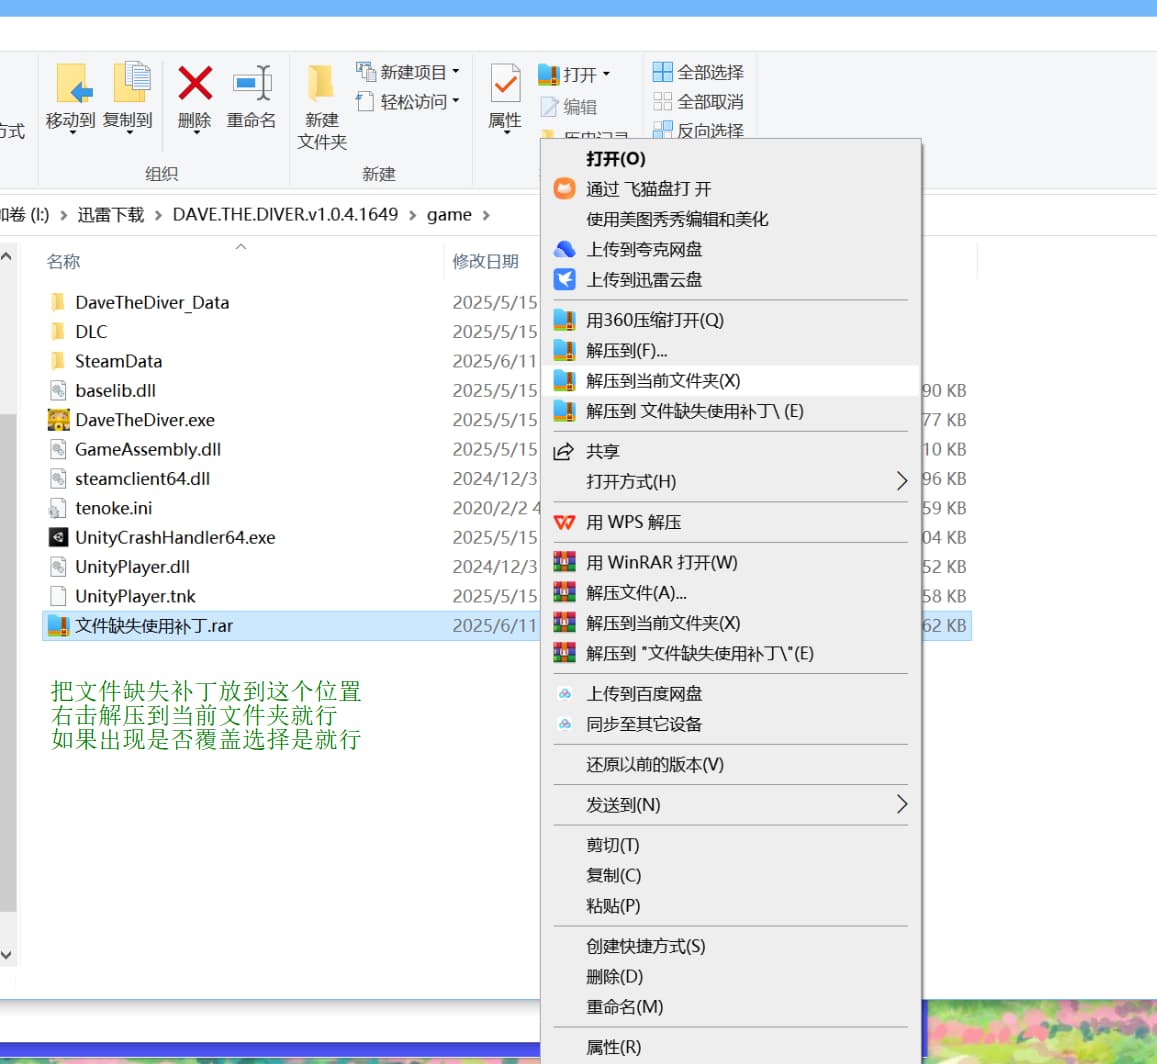
Task: Click the 夸克网盘 cloud icon in menu
Action: pyautogui.click(x=564, y=249)
